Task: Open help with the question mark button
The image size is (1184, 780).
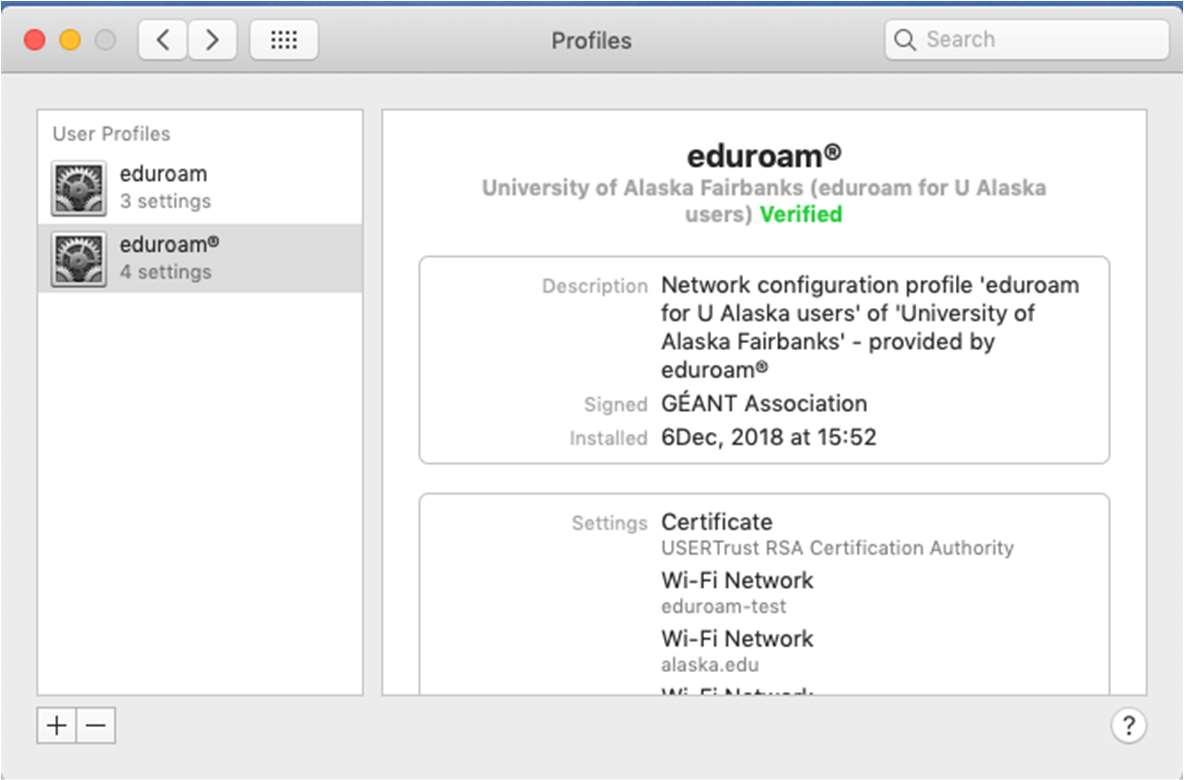Action: point(1128,726)
